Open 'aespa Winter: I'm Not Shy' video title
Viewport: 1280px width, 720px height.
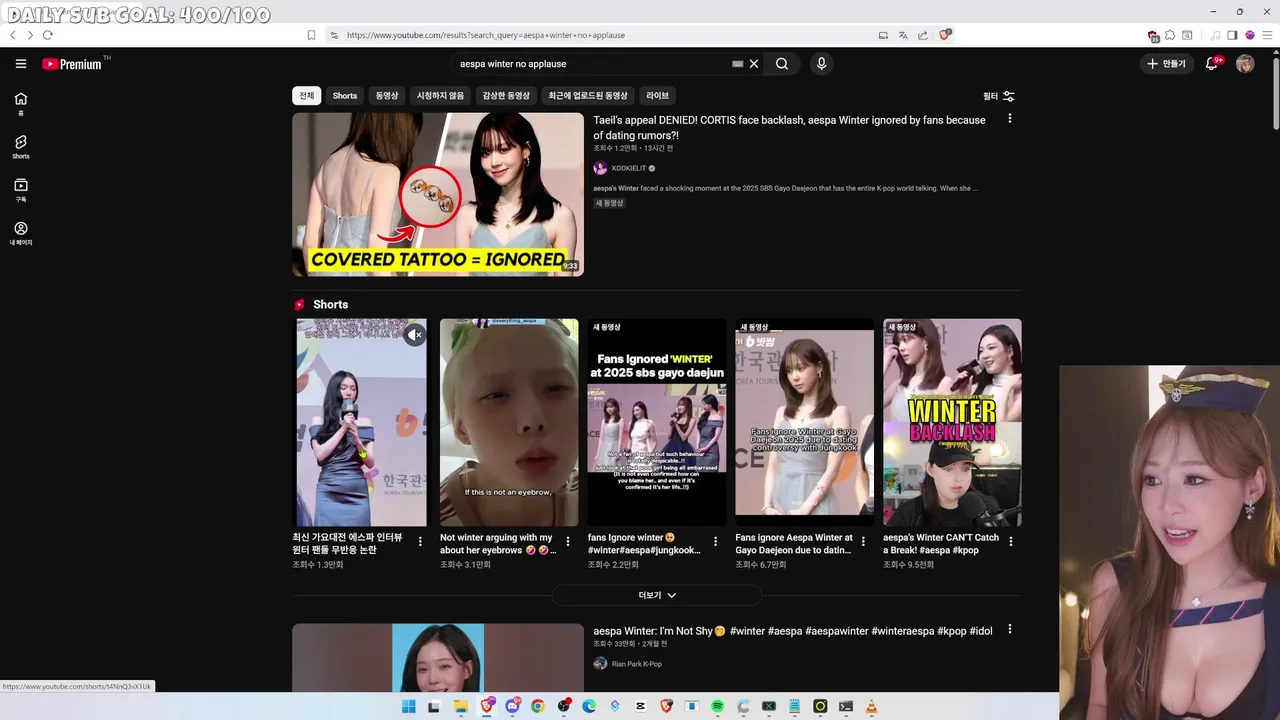pos(793,631)
